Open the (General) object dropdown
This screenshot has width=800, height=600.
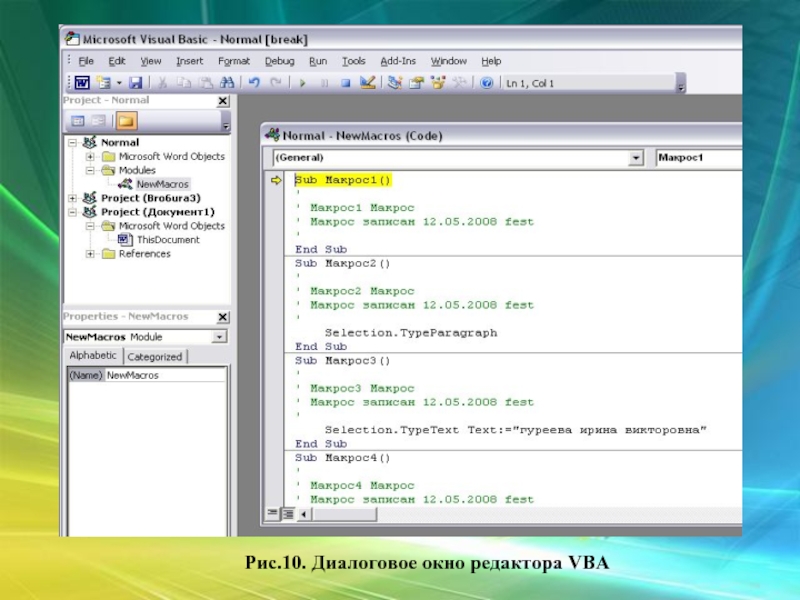pos(636,158)
